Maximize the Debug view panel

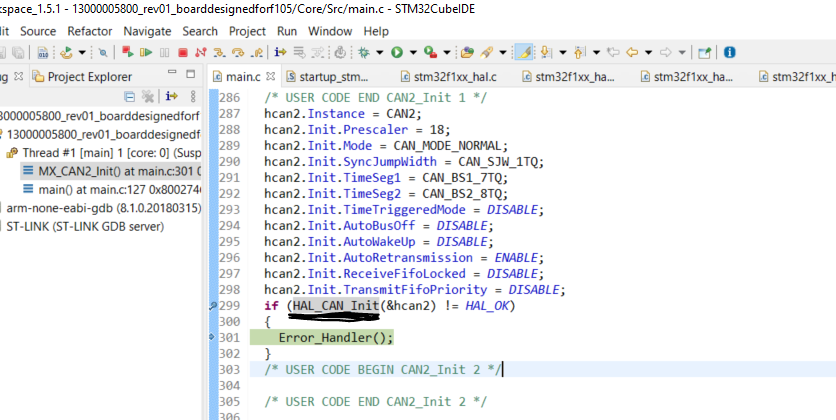click(x=190, y=74)
